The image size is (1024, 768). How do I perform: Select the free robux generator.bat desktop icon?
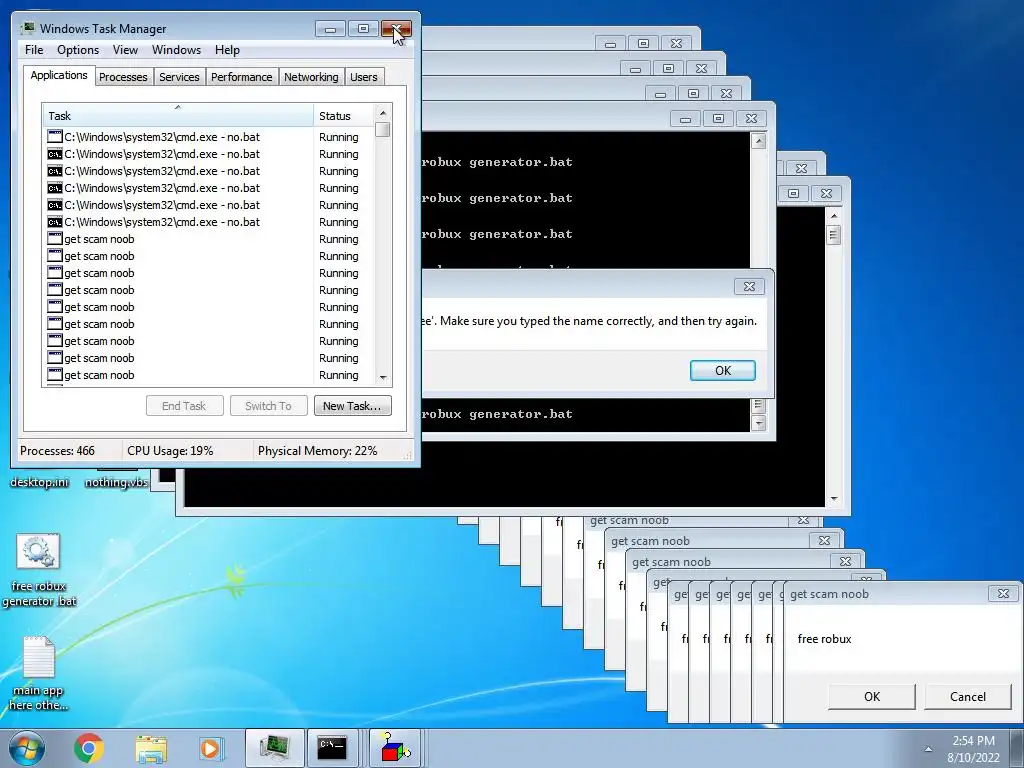[39, 570]
